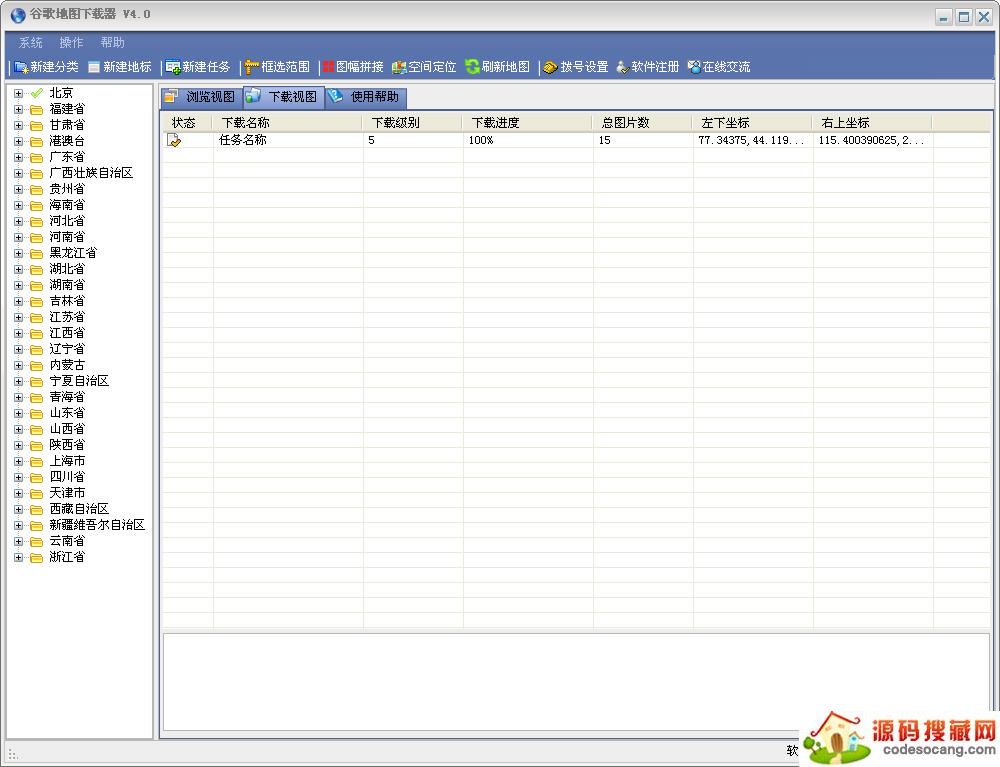Sort by the 下载名称 column header

coord(288,122)
